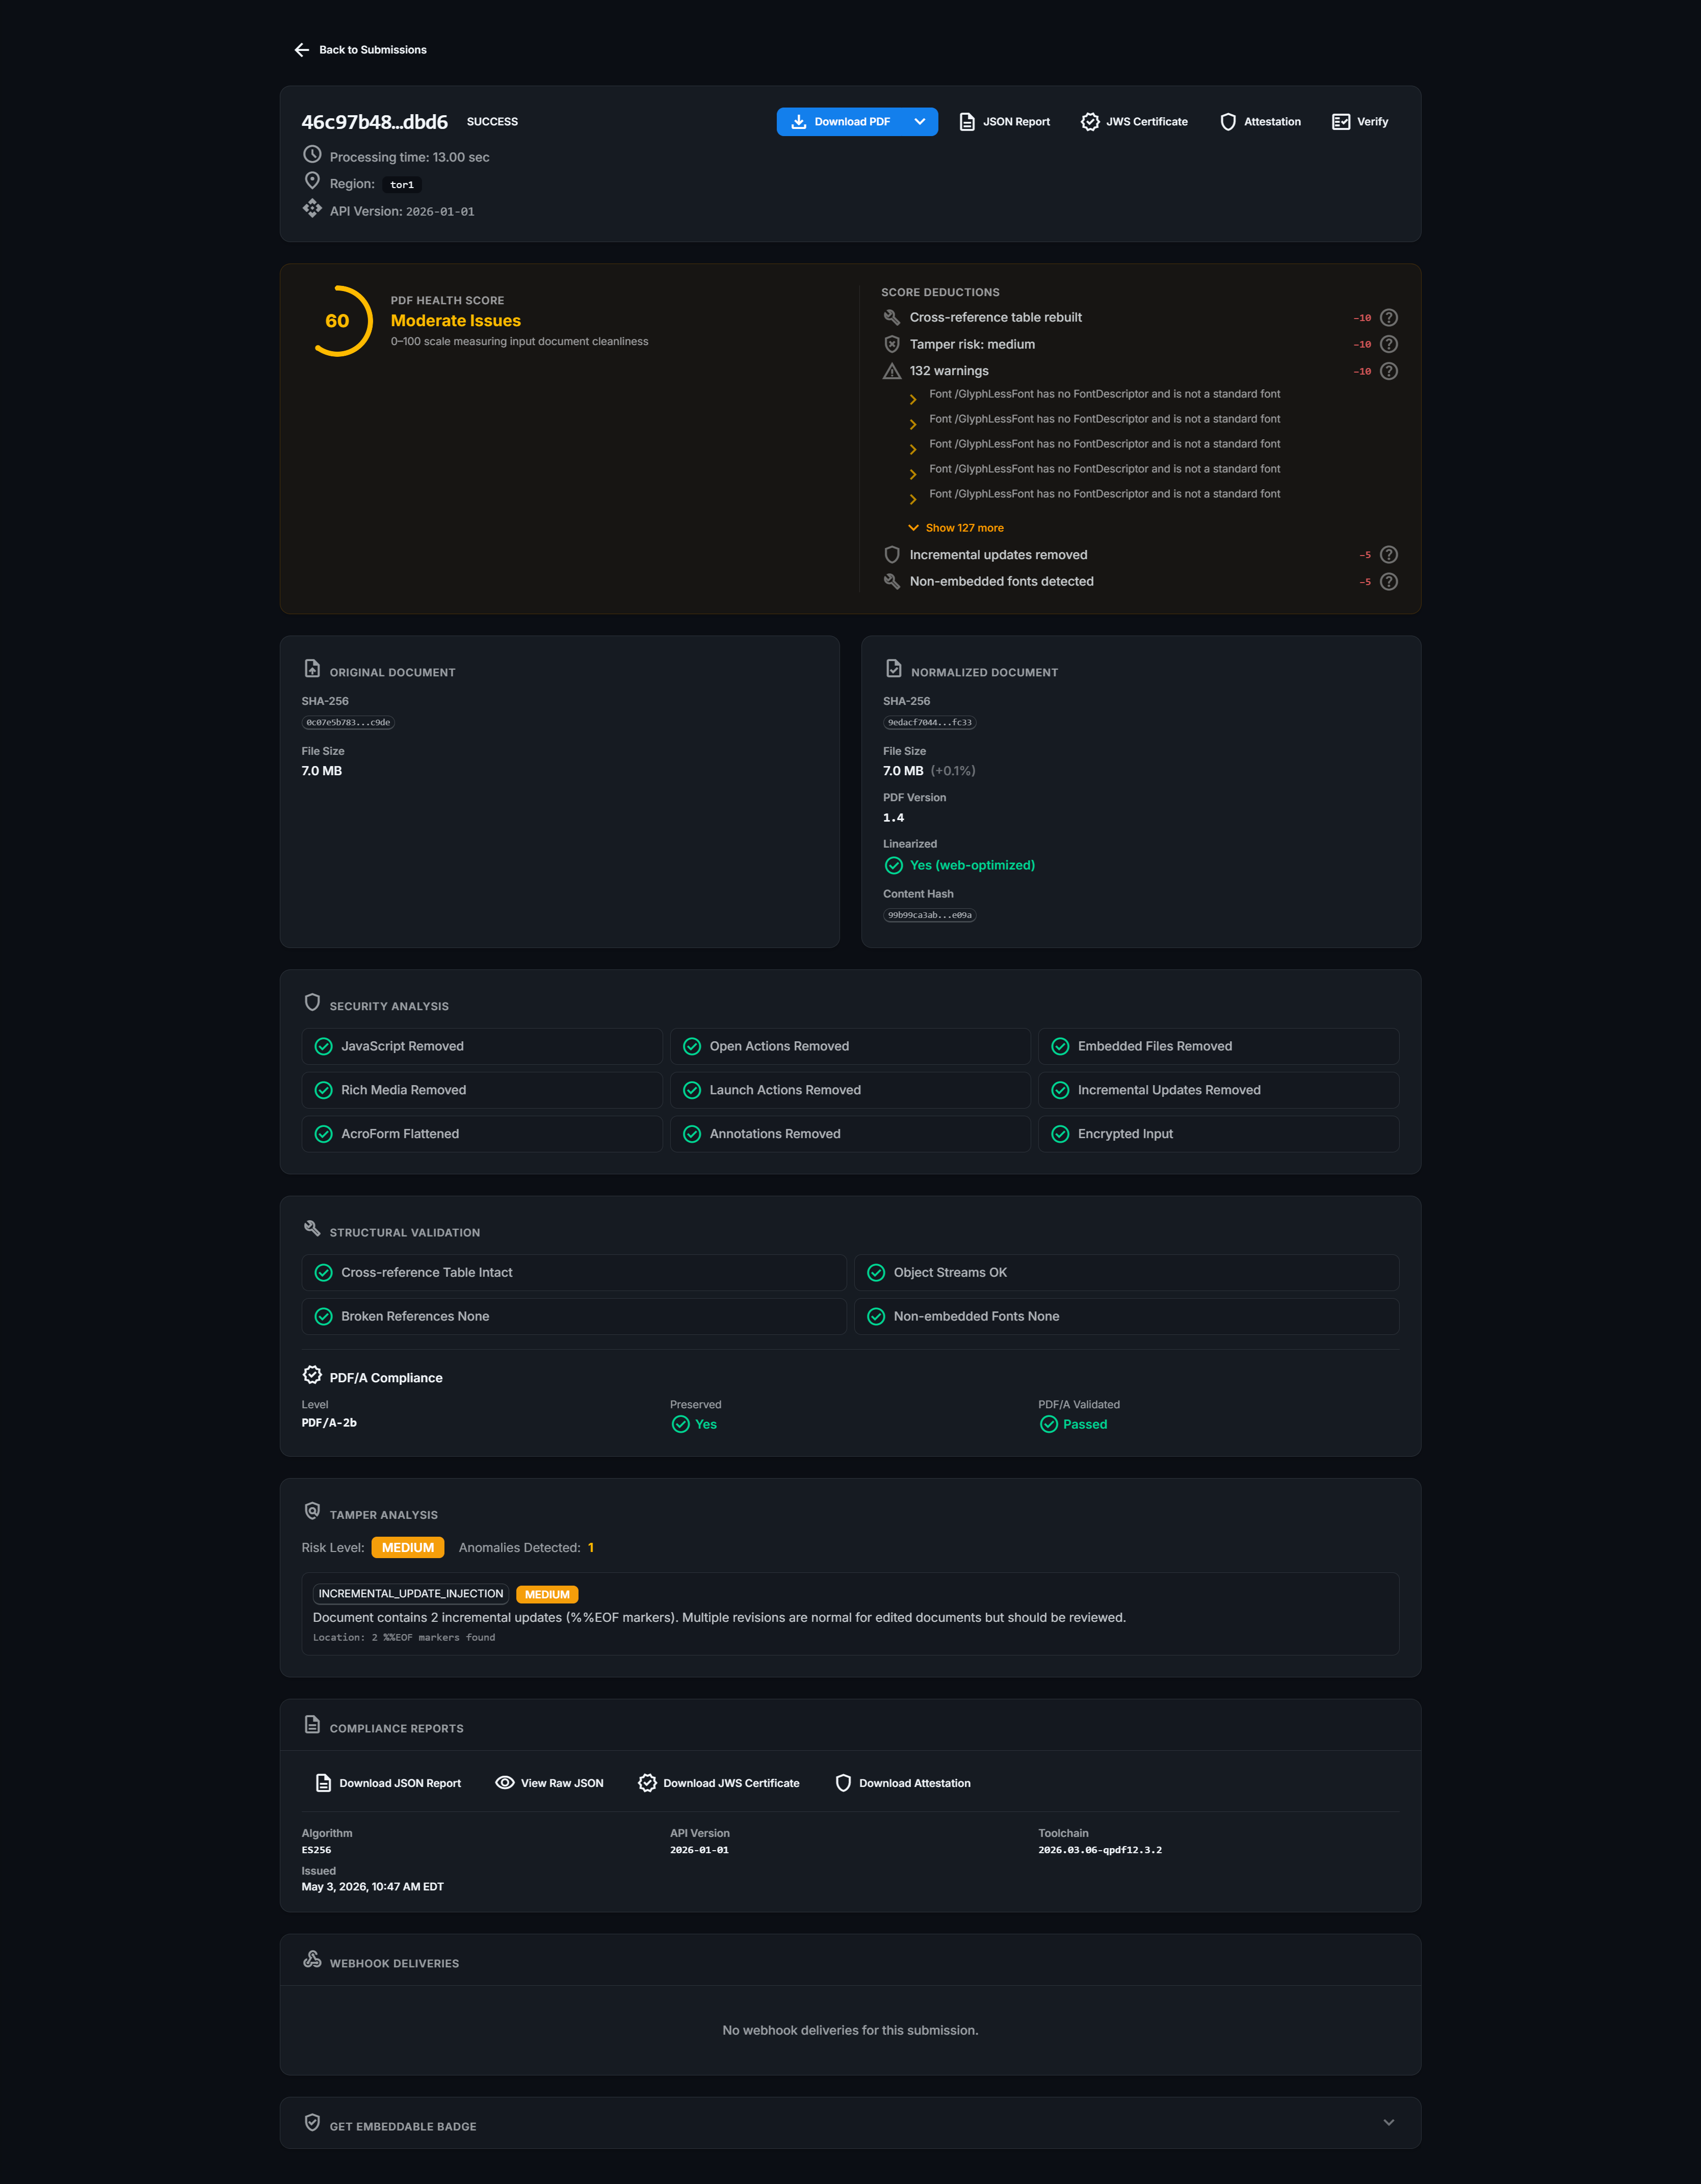Download JSON Report in Compliance Reports
Viewport: 1701px width, 2184px height.
click(388, 1783)
